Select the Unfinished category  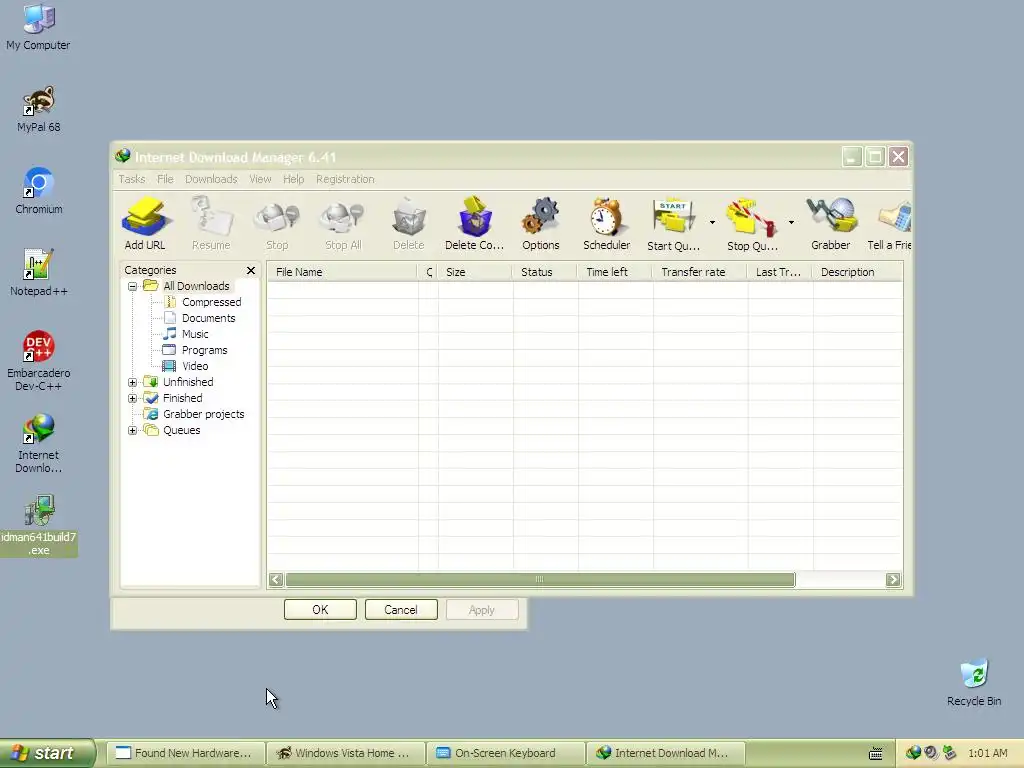pos(188,382)
